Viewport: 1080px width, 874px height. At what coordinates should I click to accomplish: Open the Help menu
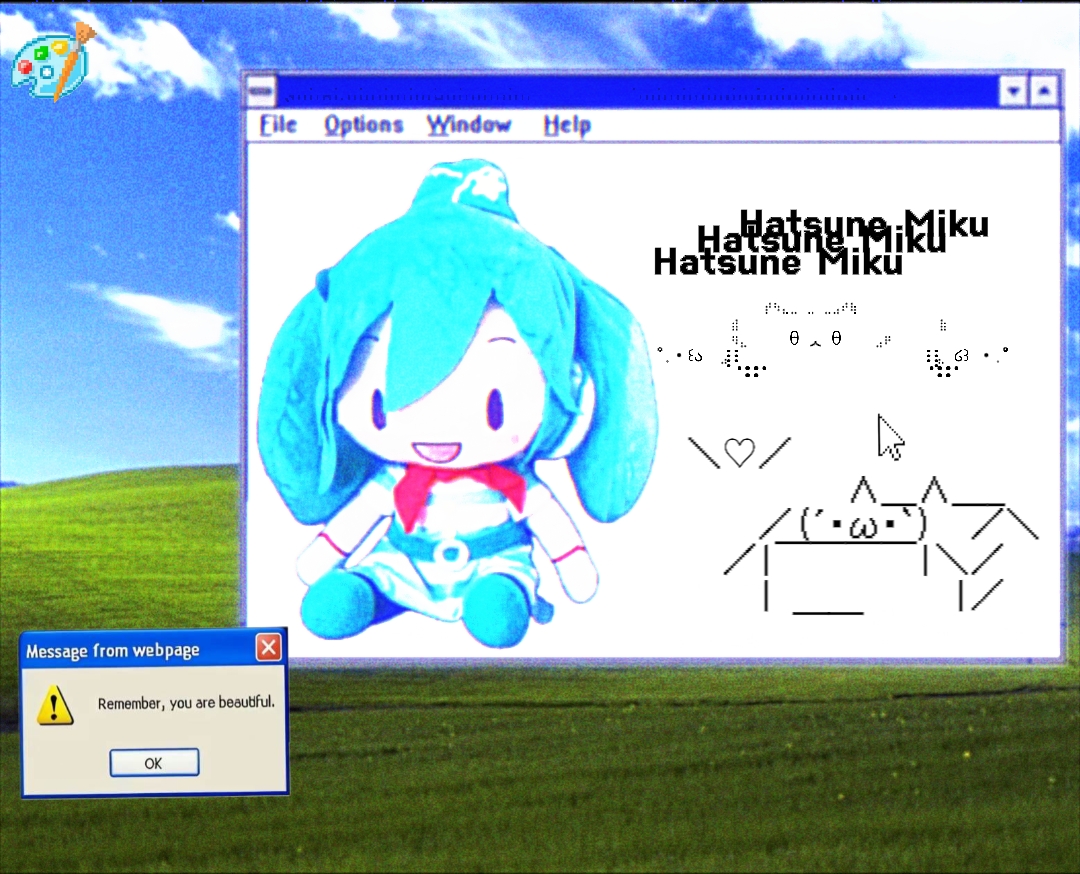(x=567, y=125)
